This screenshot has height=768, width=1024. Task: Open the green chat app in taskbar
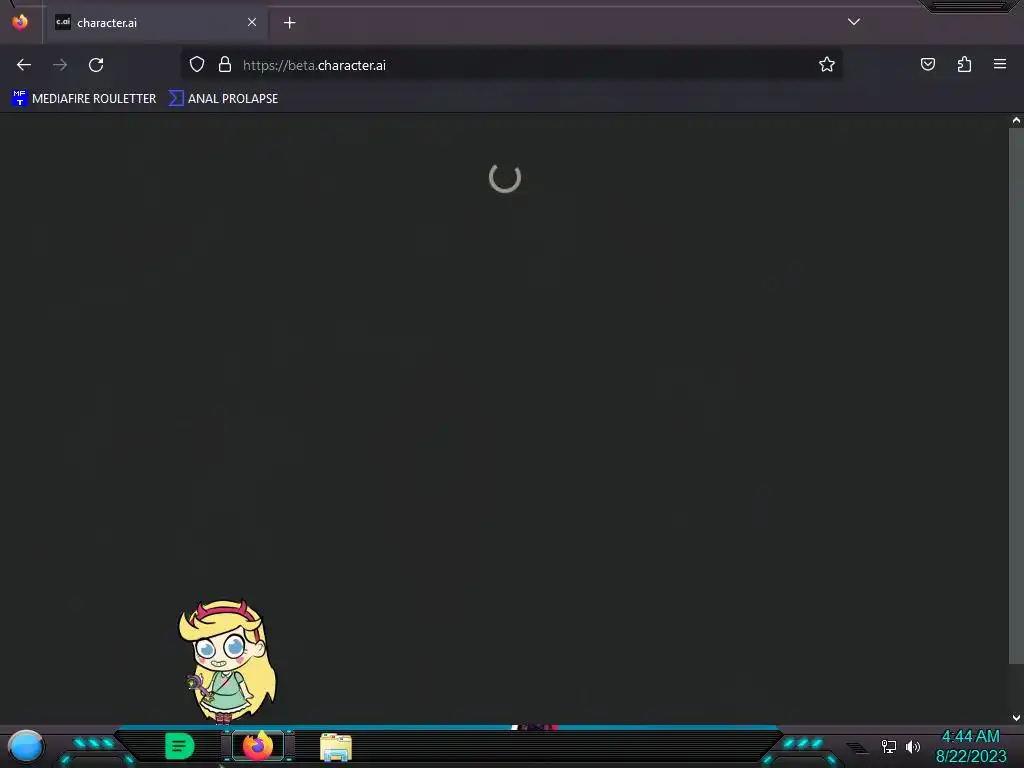[180, 746]
